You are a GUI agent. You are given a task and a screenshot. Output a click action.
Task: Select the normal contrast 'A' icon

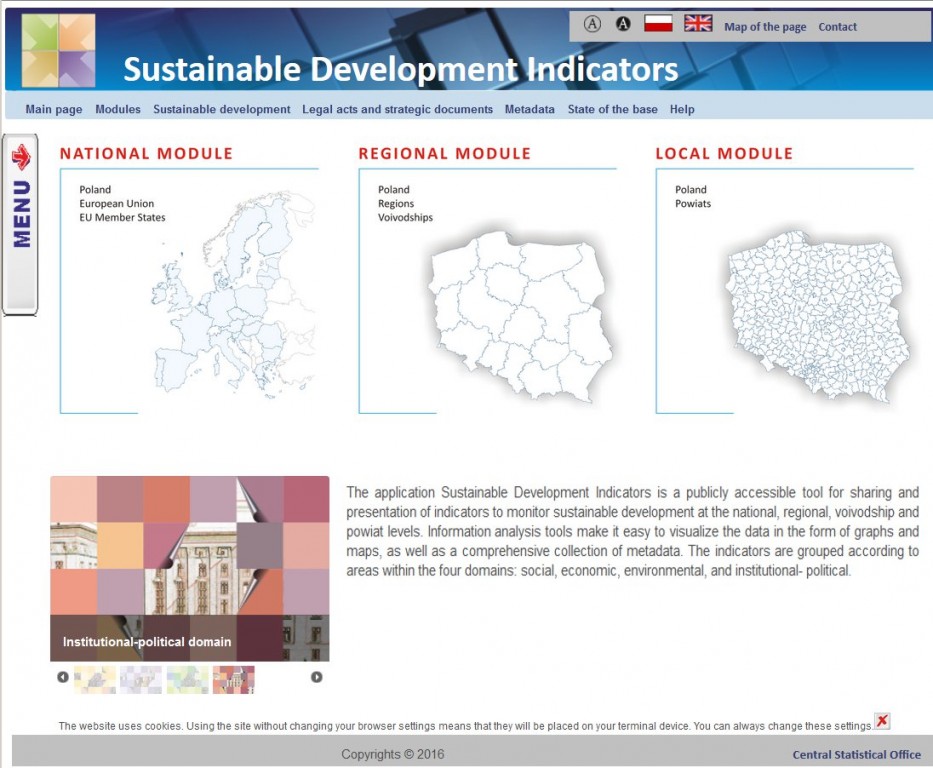(592, 24)
